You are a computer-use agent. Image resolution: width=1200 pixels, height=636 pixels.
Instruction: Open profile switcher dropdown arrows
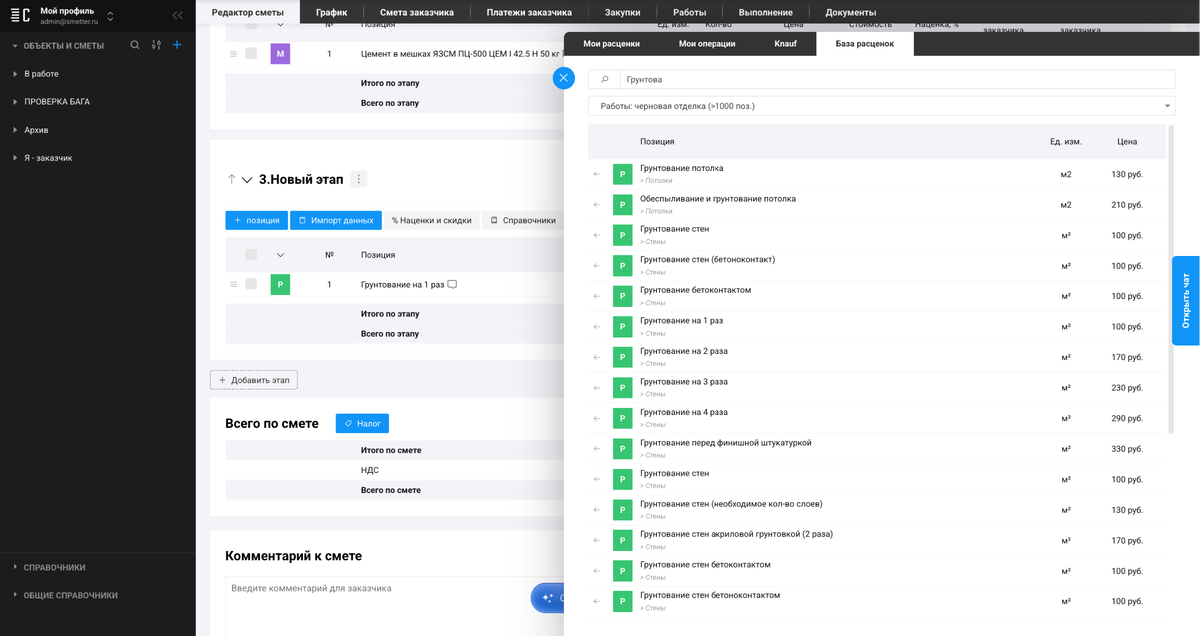click(110, 16)
